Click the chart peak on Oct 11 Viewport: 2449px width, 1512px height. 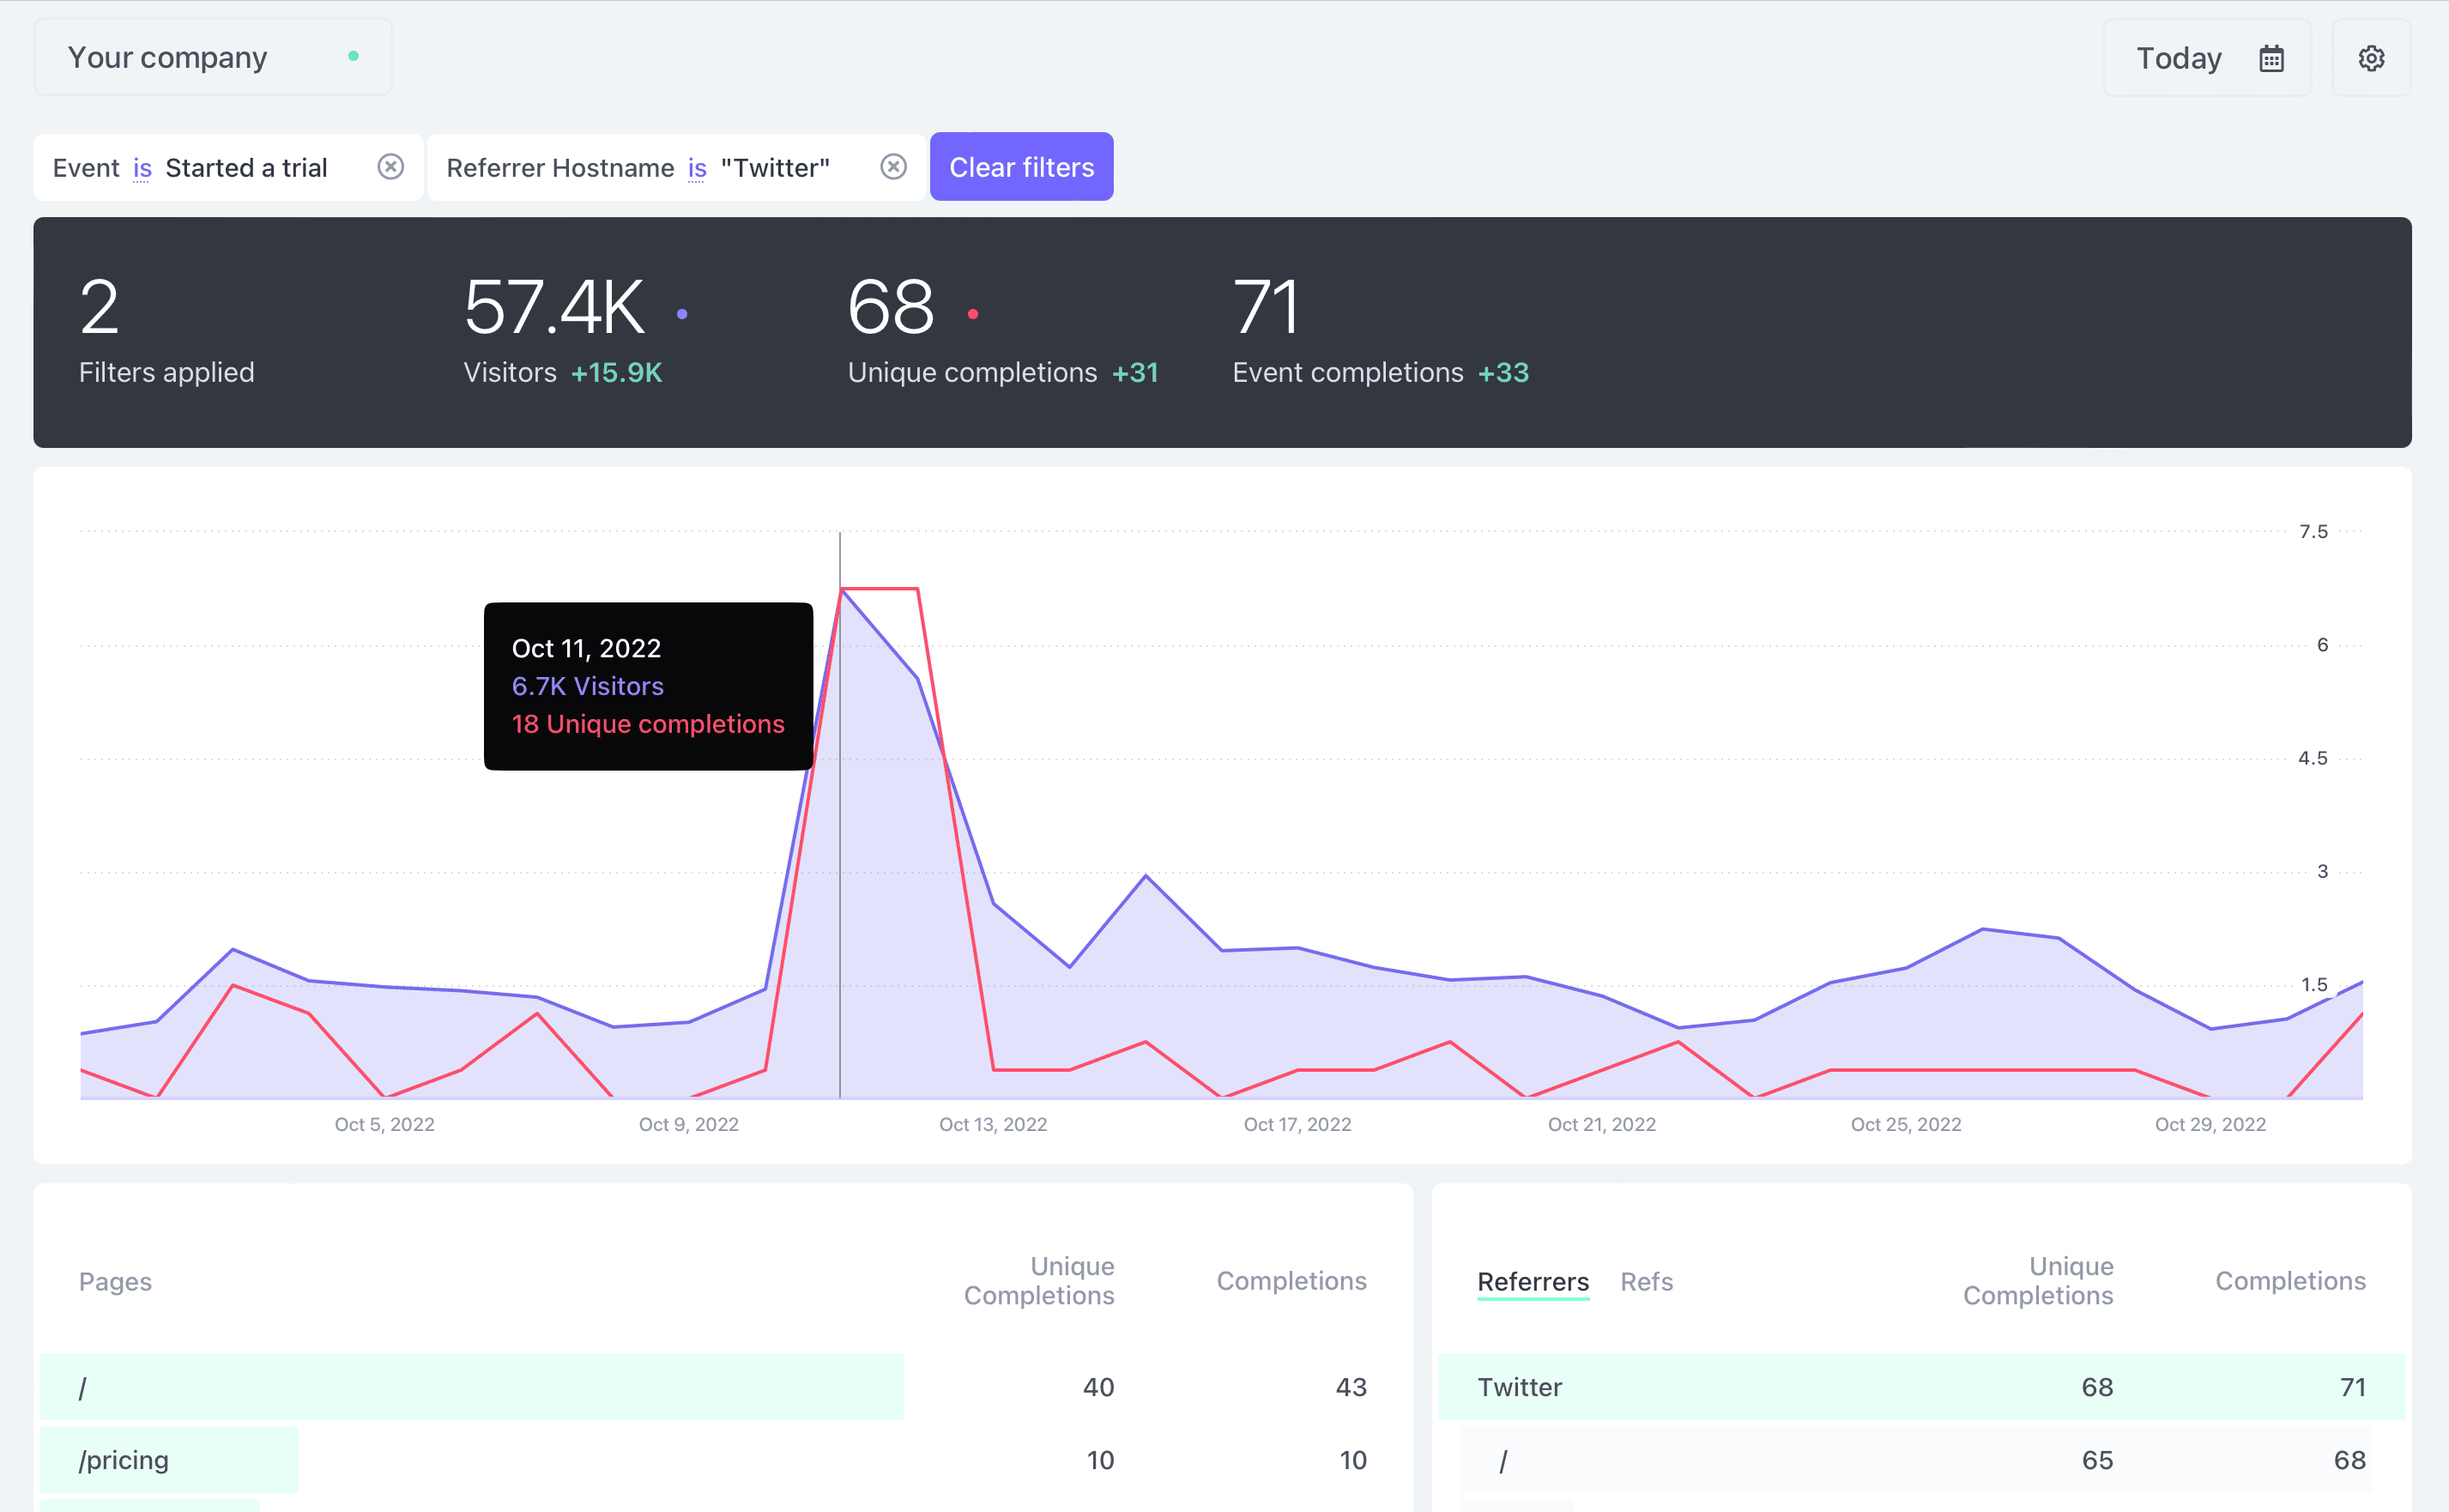tap(841, 592)
